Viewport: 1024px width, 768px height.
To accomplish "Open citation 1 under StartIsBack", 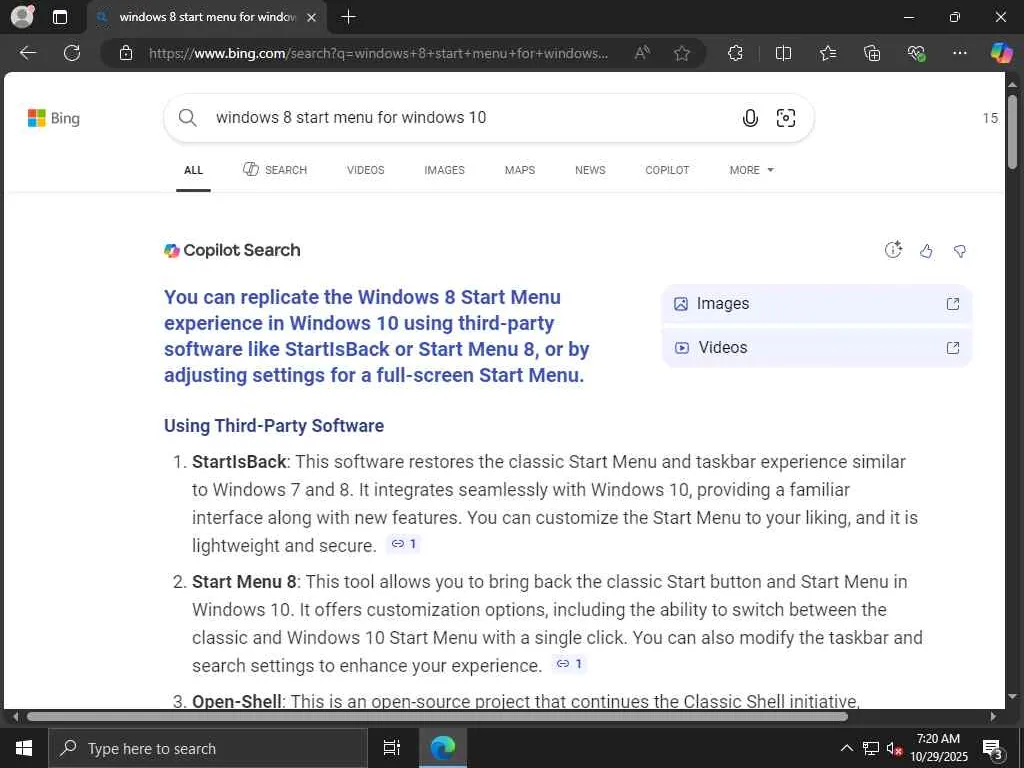I will (404, 543).
